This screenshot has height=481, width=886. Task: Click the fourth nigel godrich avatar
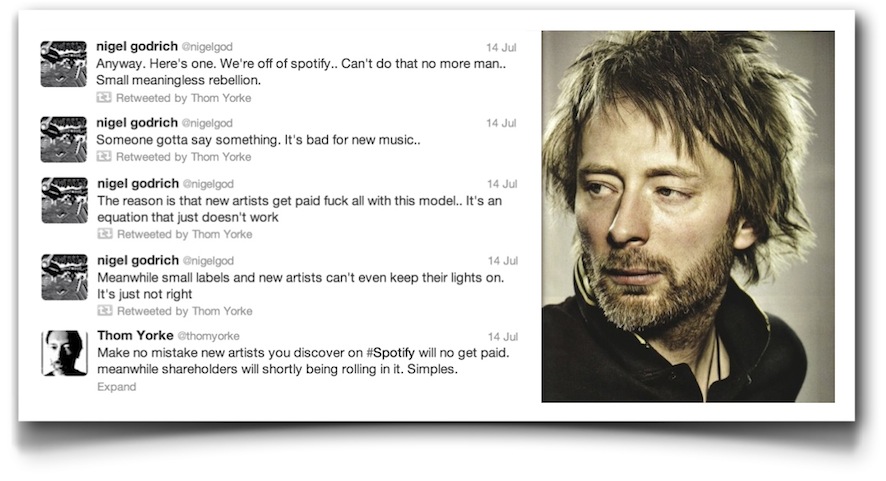64,277
